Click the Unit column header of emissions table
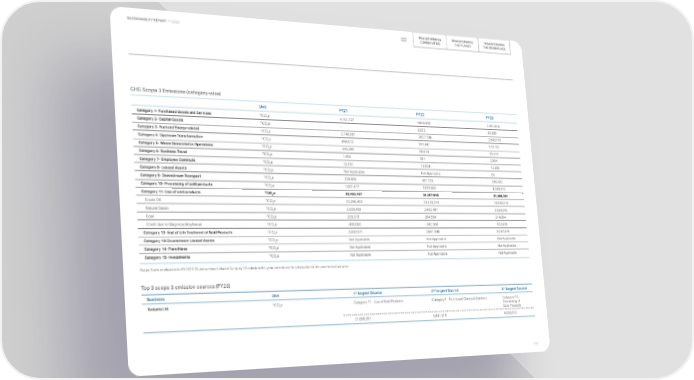 click(x=262, y=107)
